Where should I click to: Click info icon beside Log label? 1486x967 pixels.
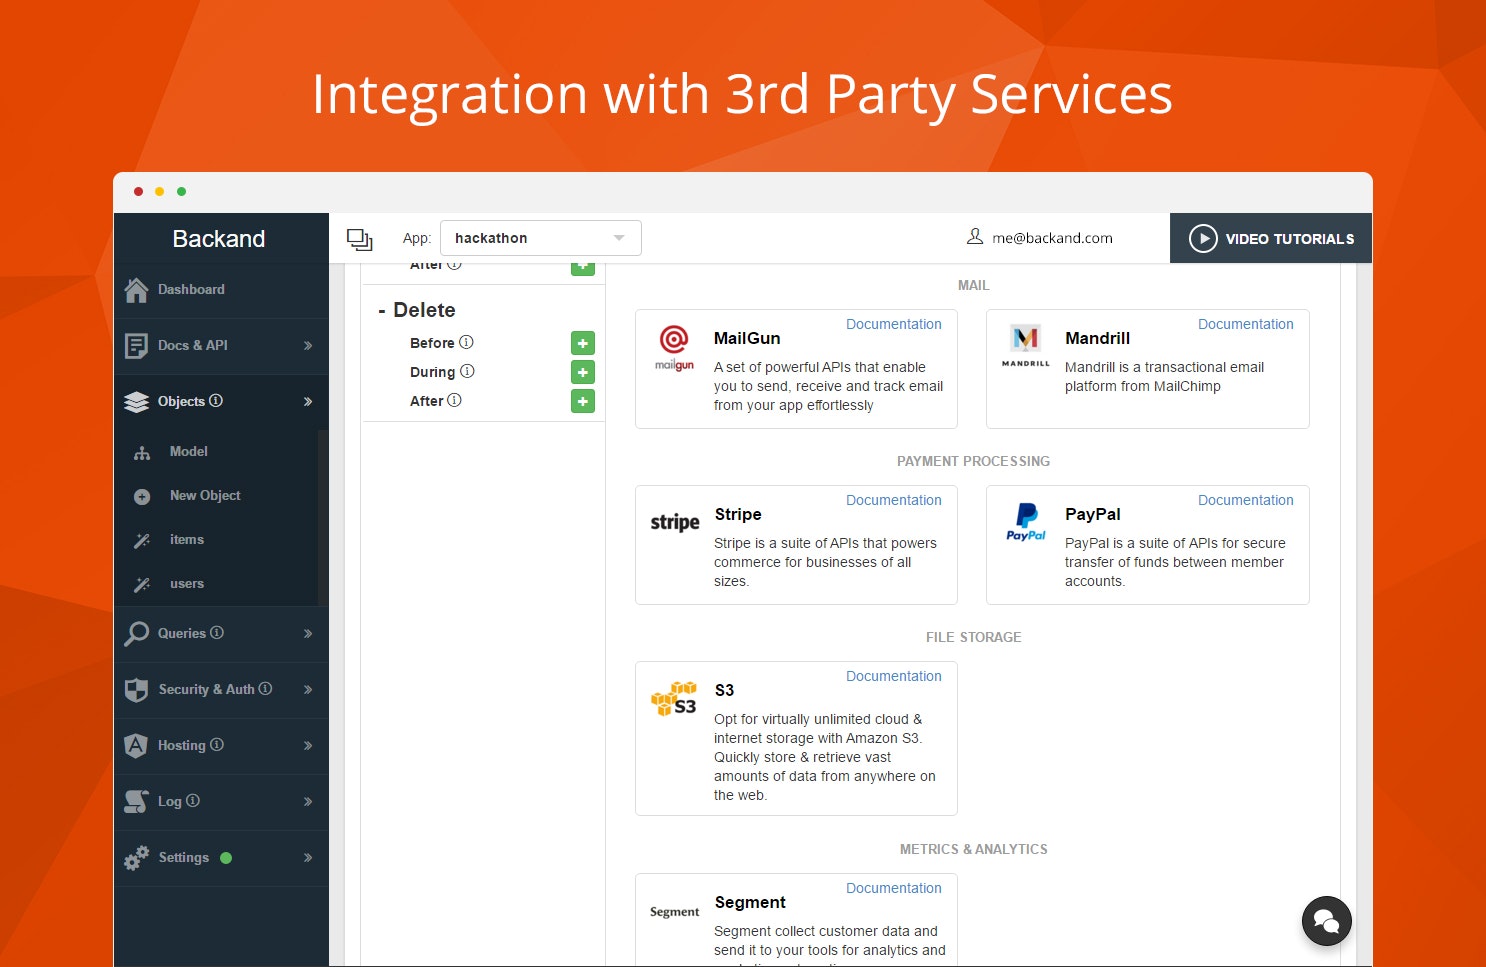[193, 801]
